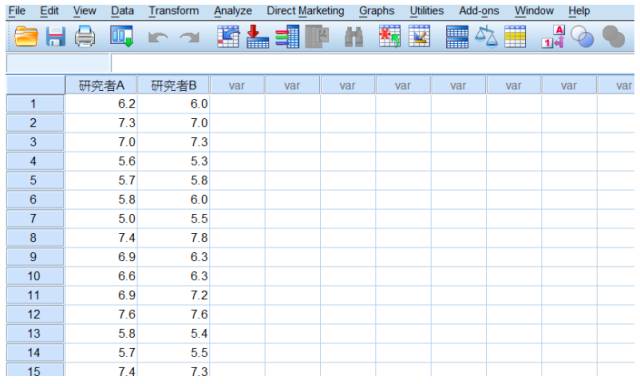
Task: Open the Add-ons menu
Action: click(x=479, y=11)
